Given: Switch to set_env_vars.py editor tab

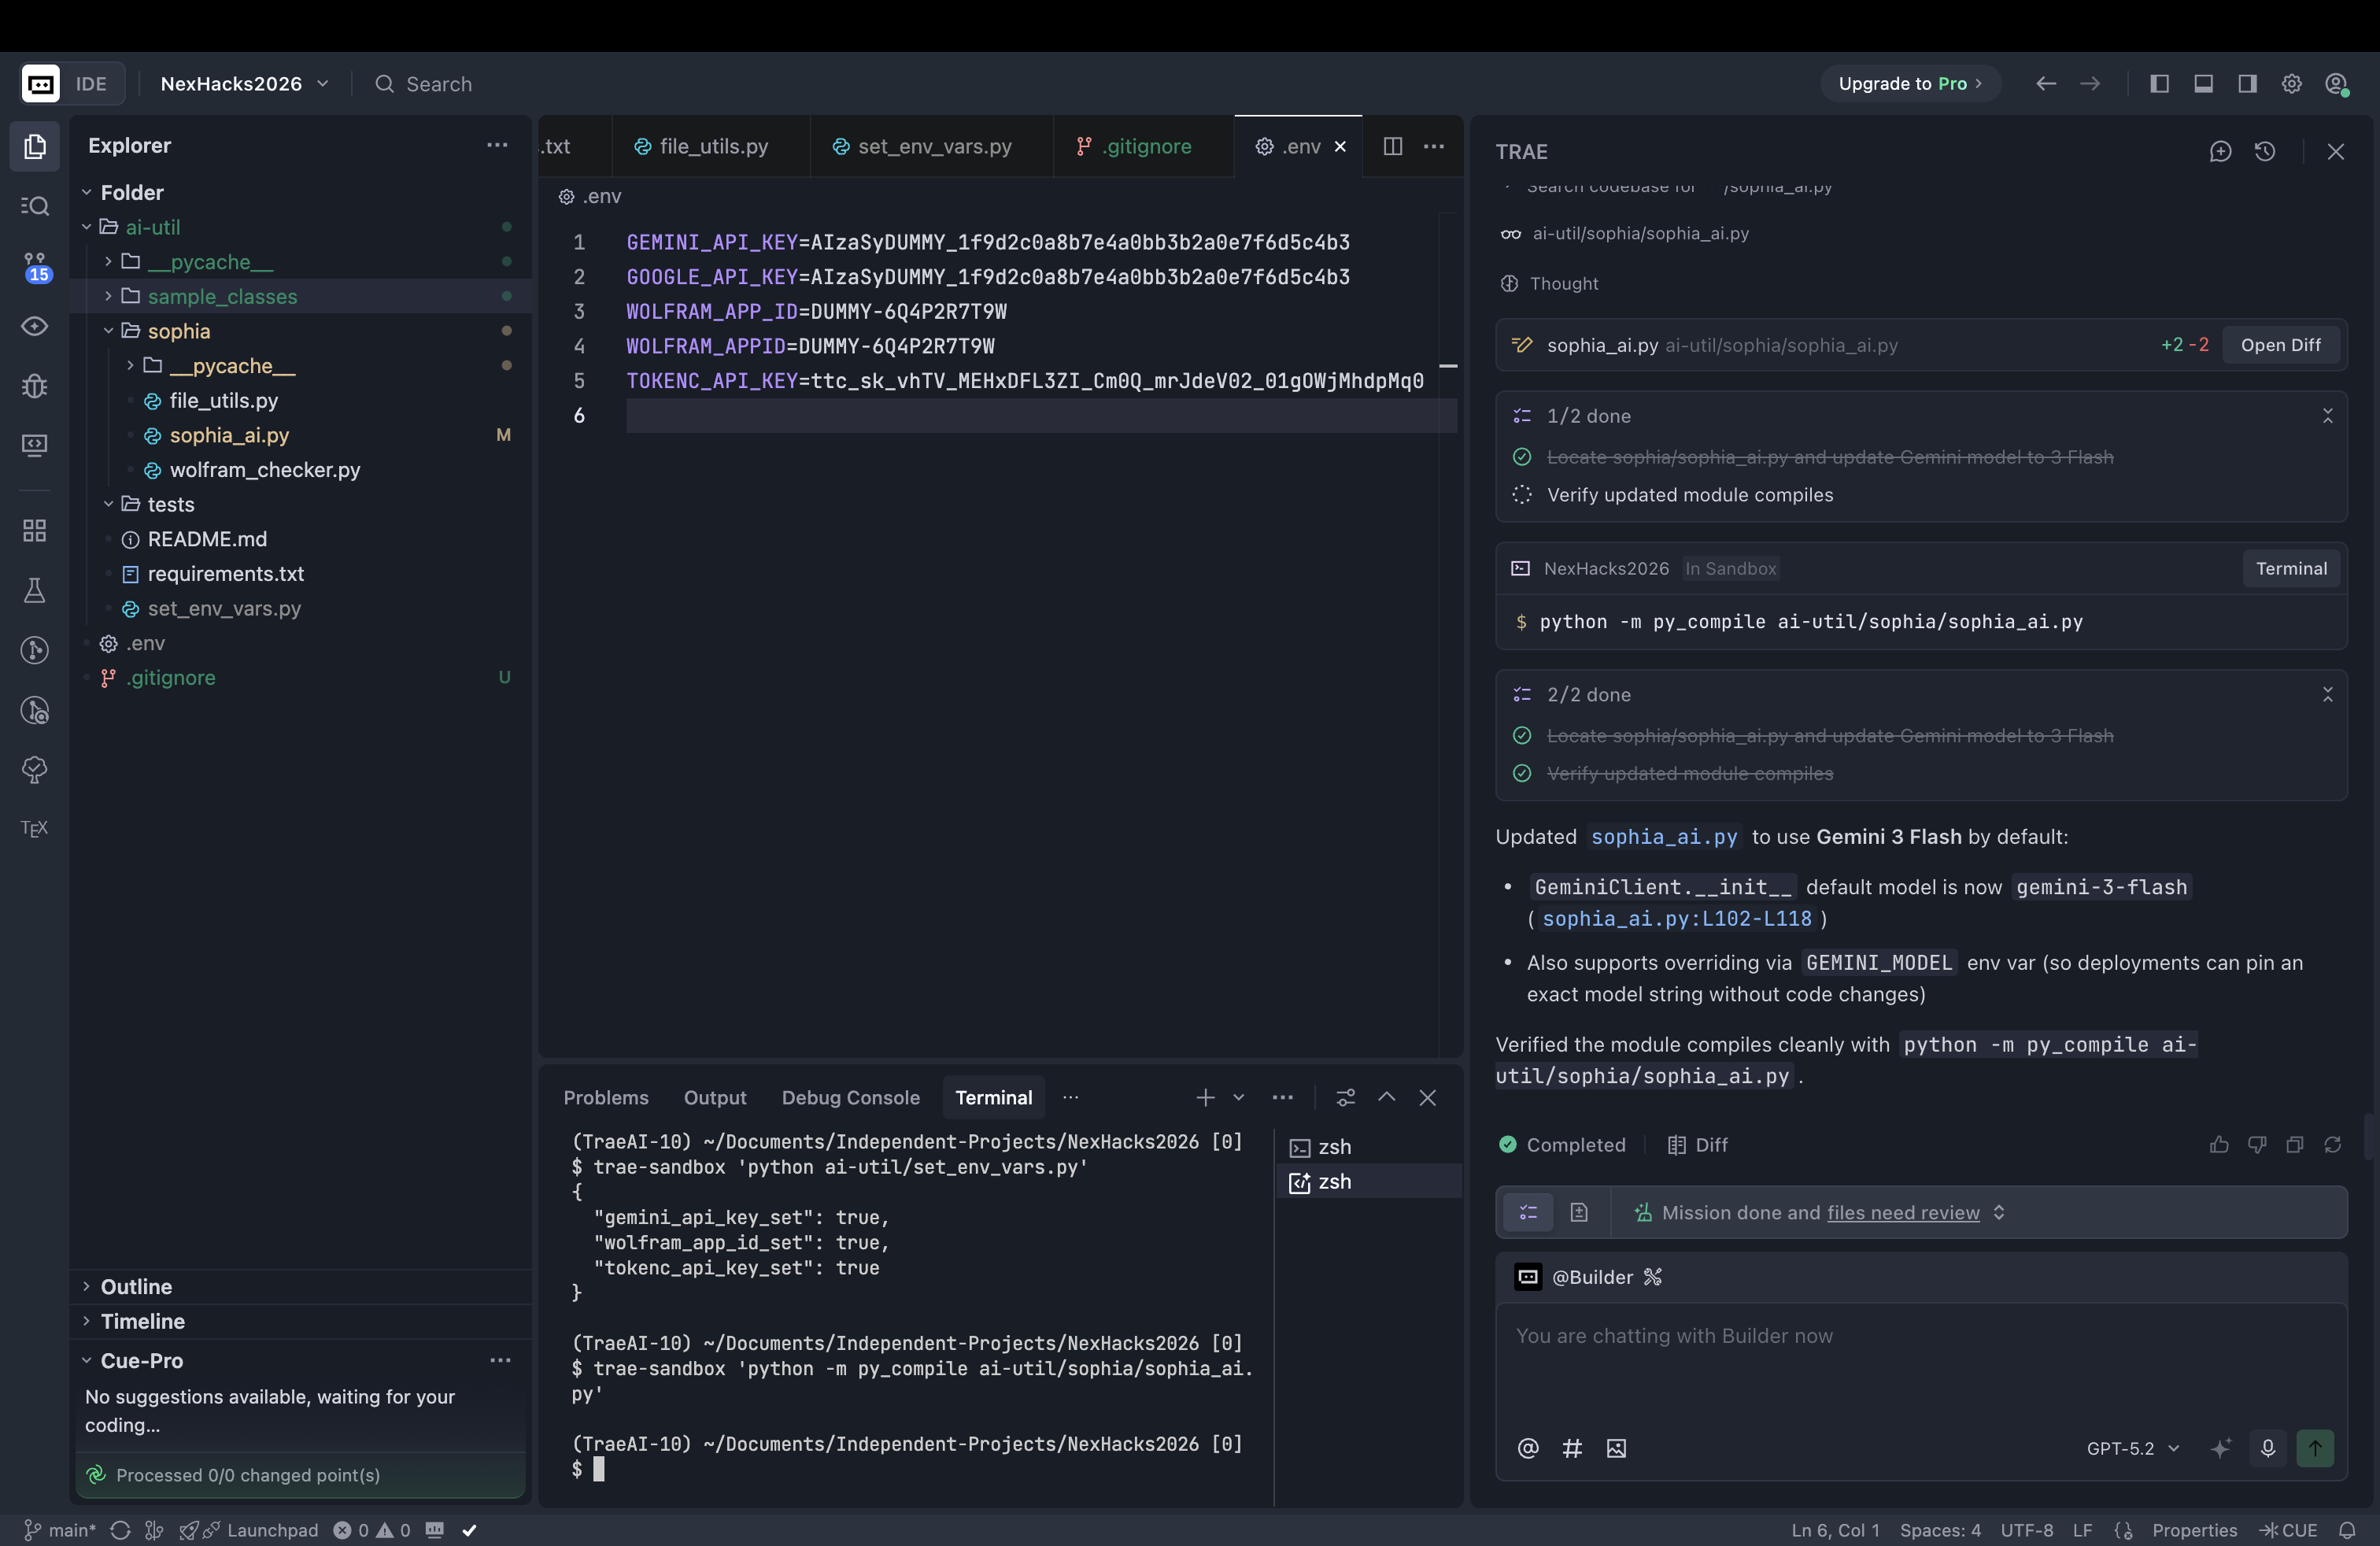Looking at the screenshot, I should pyautogui.click(x=933, y=146).
